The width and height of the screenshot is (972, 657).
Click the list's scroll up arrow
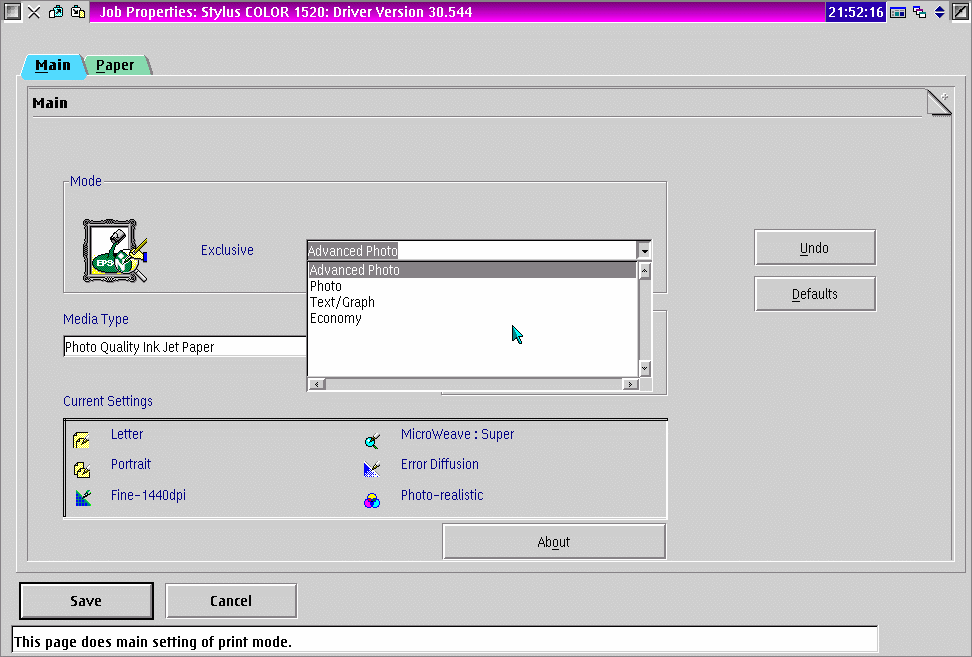coord(645,271)
